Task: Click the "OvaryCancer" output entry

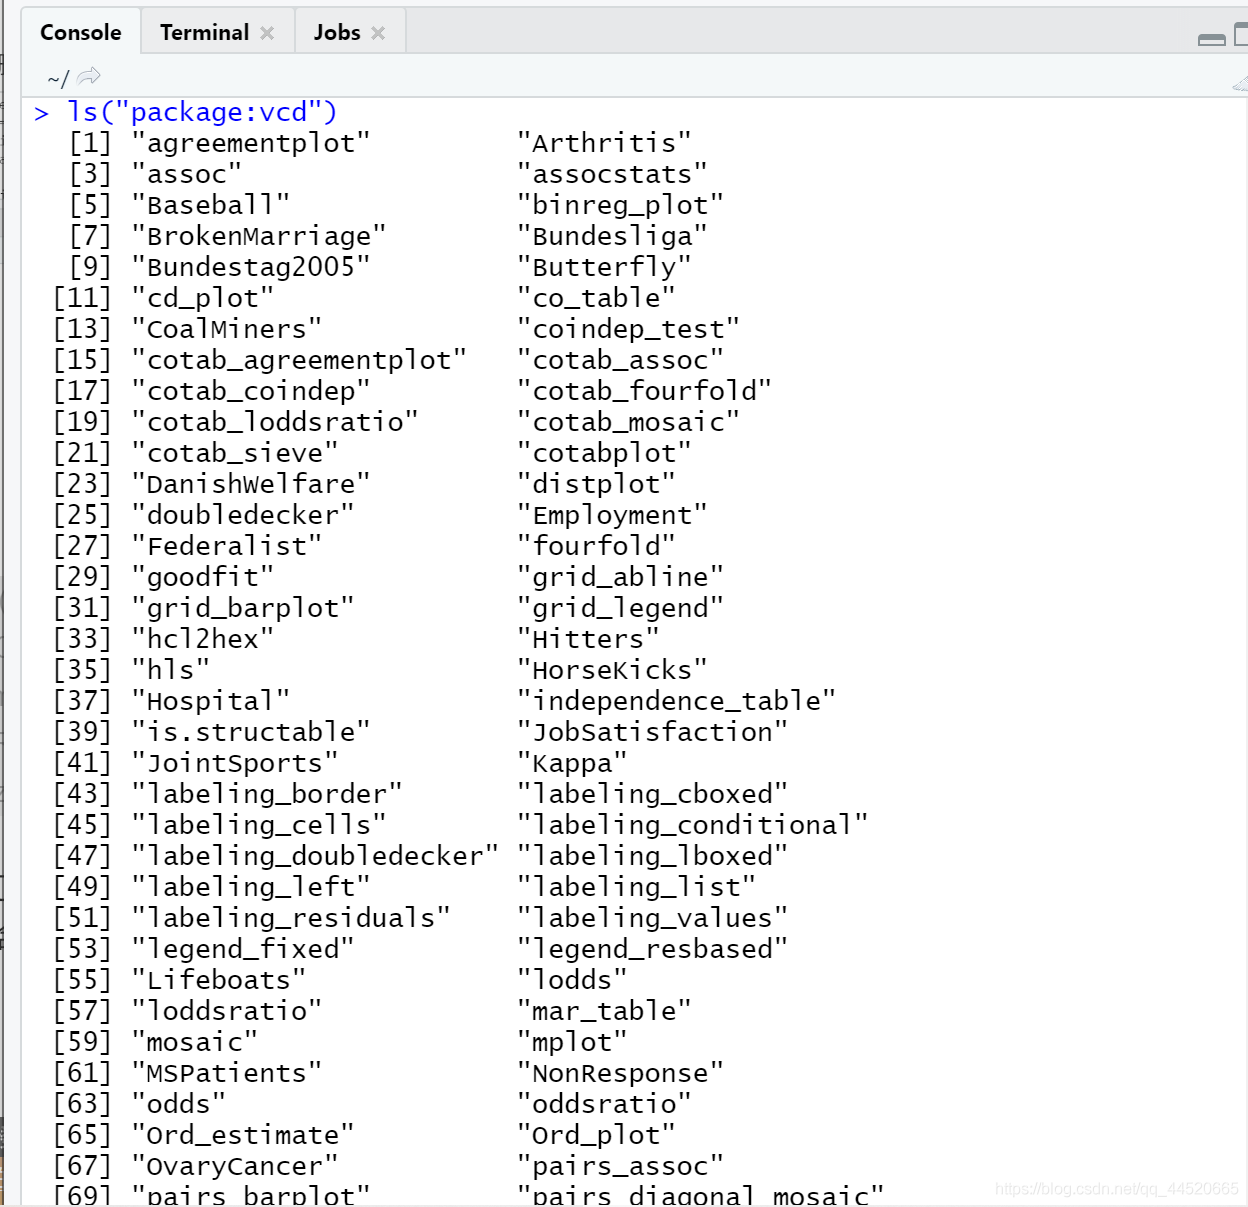Action: pos(235,1166)
